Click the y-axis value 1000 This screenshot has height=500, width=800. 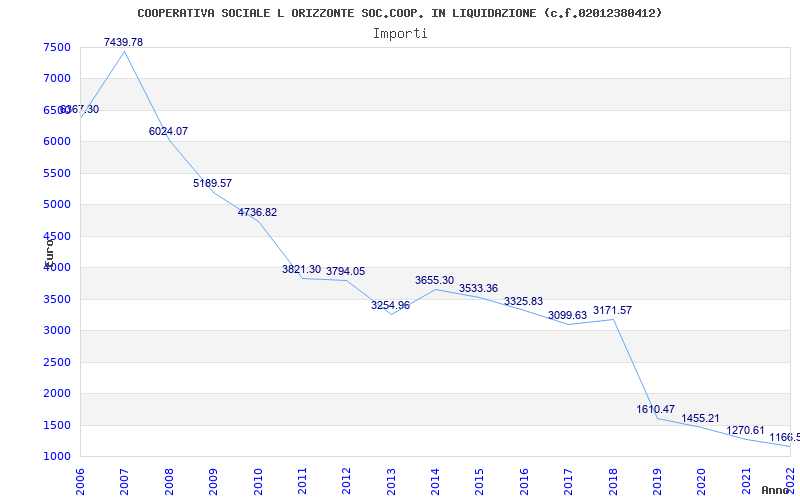point(57,457)
